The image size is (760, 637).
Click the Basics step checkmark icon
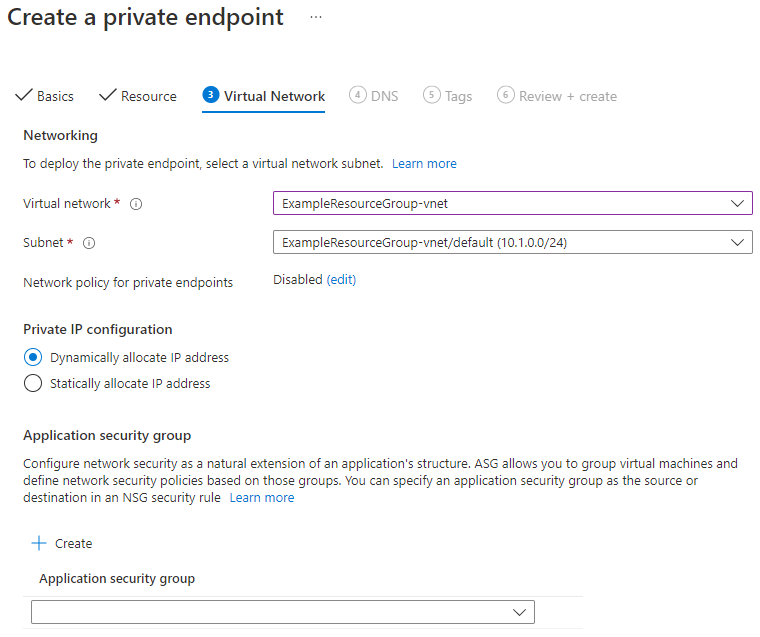coord(23,96)
